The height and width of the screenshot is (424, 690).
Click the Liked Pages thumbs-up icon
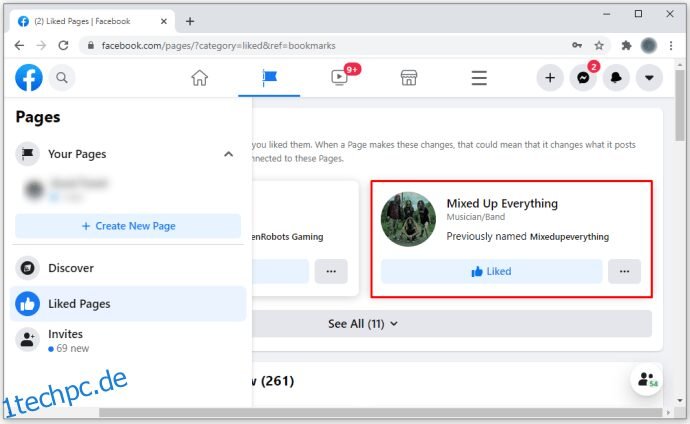(27, 304)
